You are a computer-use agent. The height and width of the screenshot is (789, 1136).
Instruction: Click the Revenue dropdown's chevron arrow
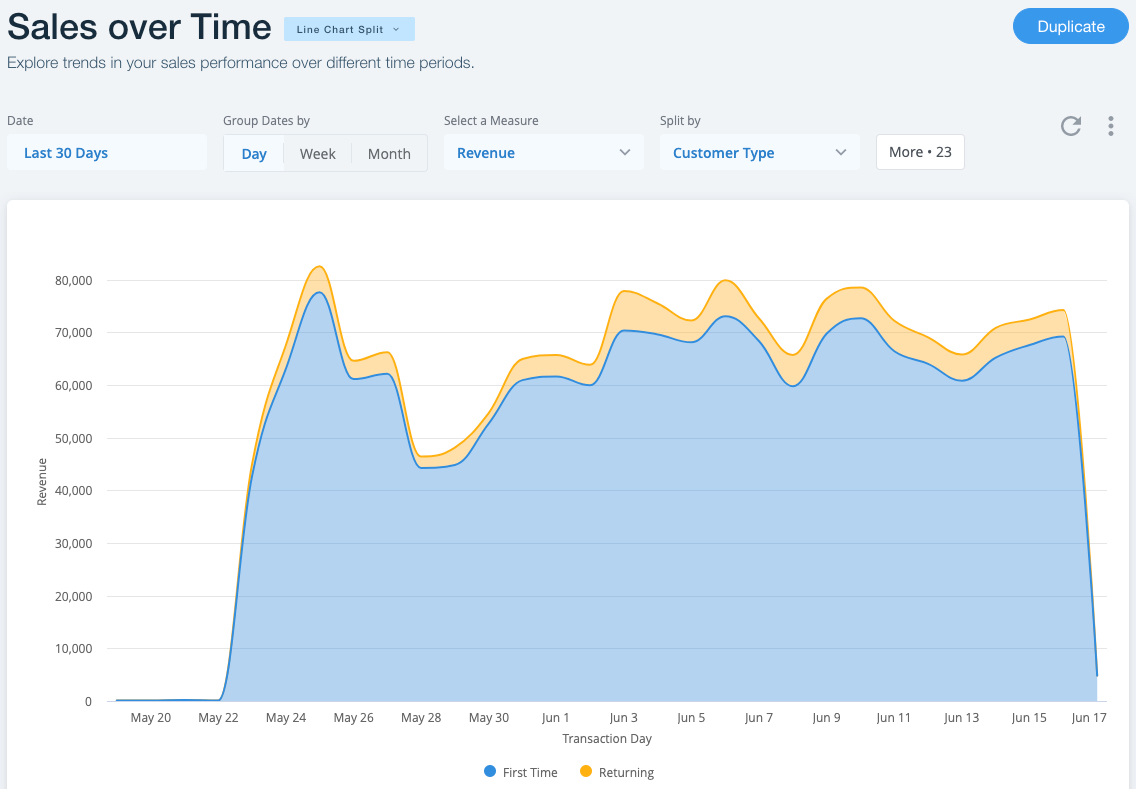pyautogui.click(x=625, y=153)
